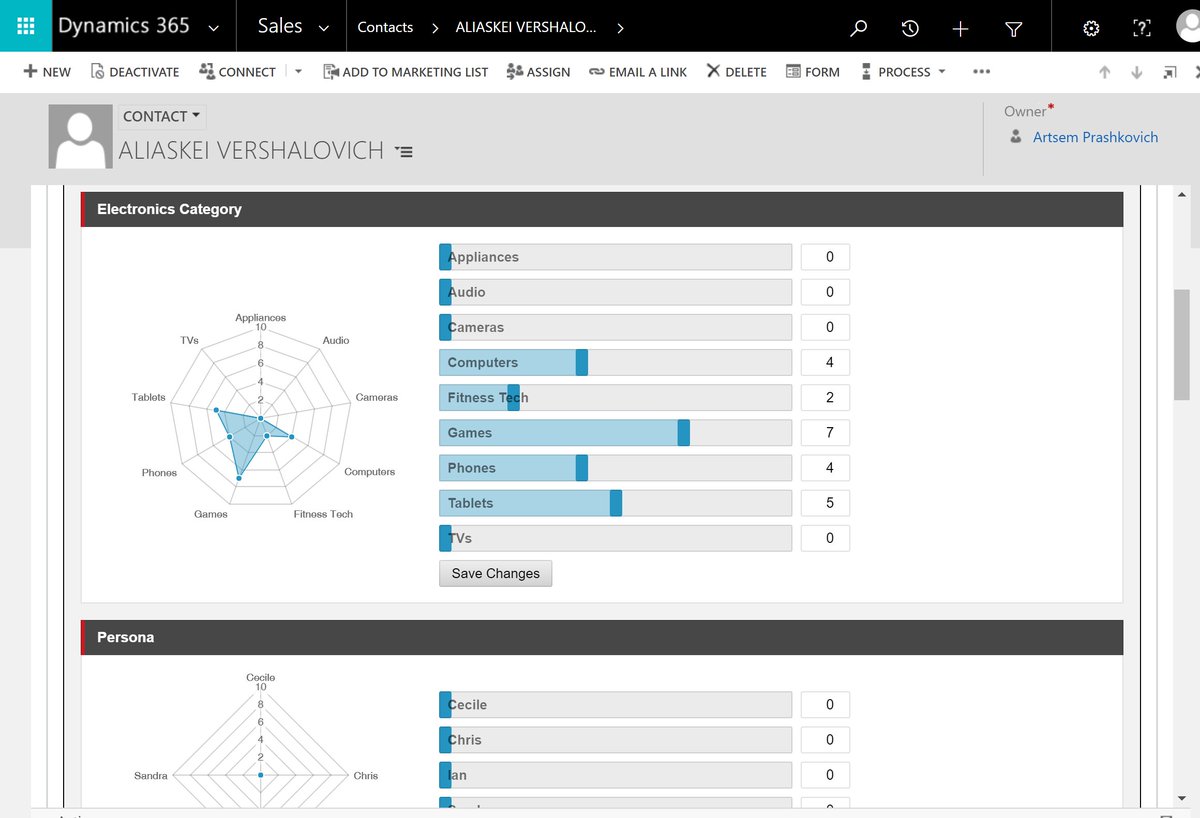The width and height of the screenshot is (1200, 818).
Task: Click the Phones slider handle
Action: (582, 467)
